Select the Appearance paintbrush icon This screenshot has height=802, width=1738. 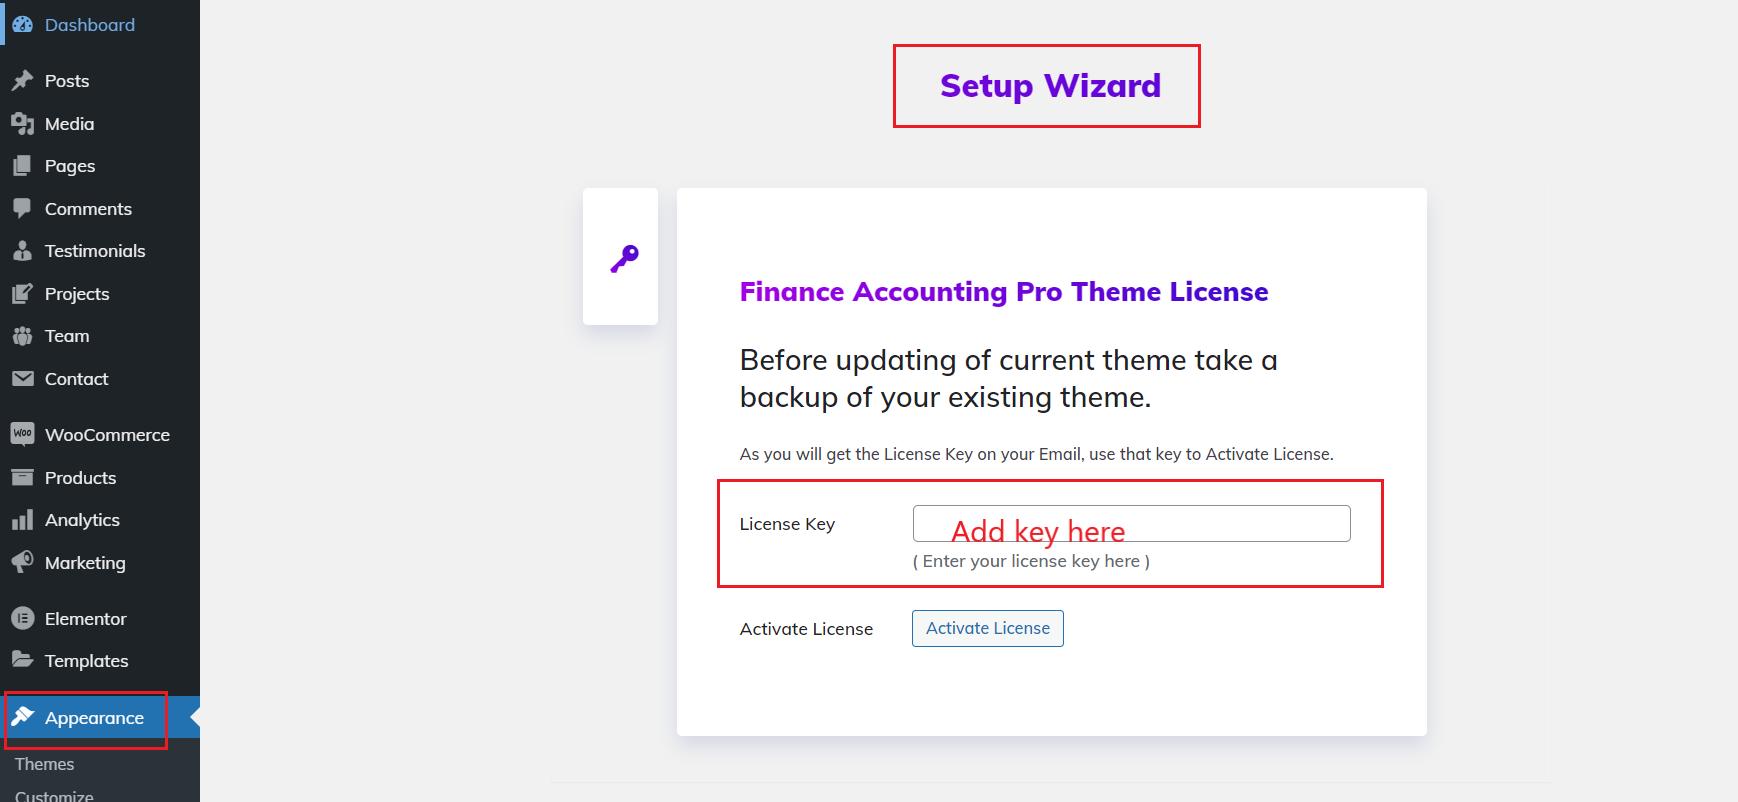click(23, 717)
